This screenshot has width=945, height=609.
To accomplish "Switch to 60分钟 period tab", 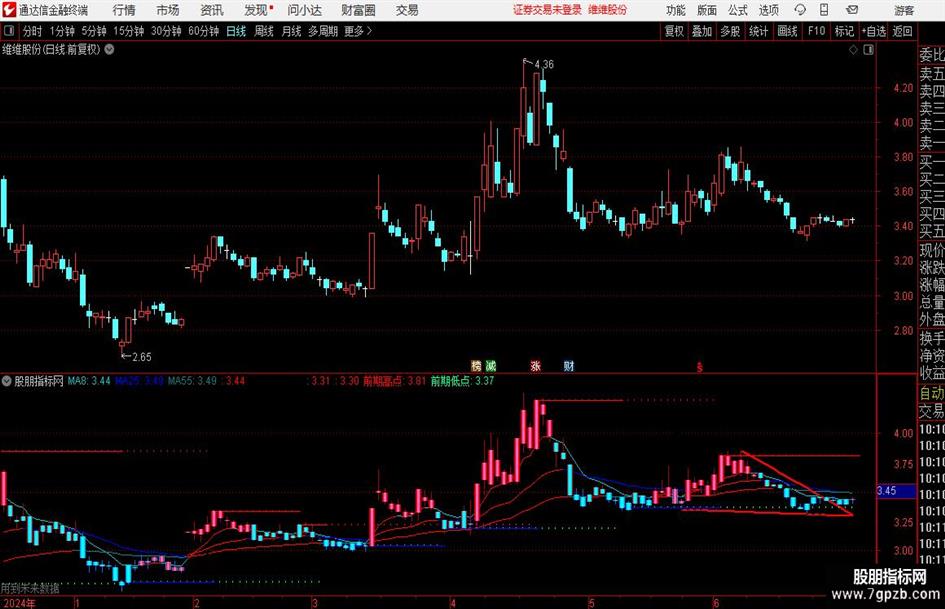I will 203,31.
